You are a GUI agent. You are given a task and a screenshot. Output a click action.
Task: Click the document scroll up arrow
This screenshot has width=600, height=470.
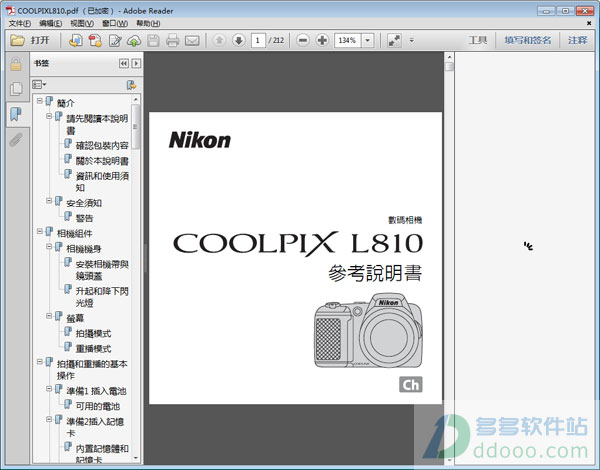(449, 57)
